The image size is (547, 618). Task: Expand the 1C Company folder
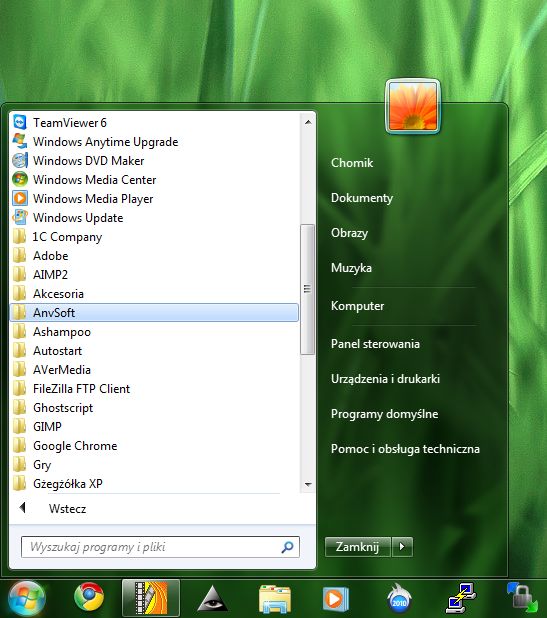click(x=154, y=236)
